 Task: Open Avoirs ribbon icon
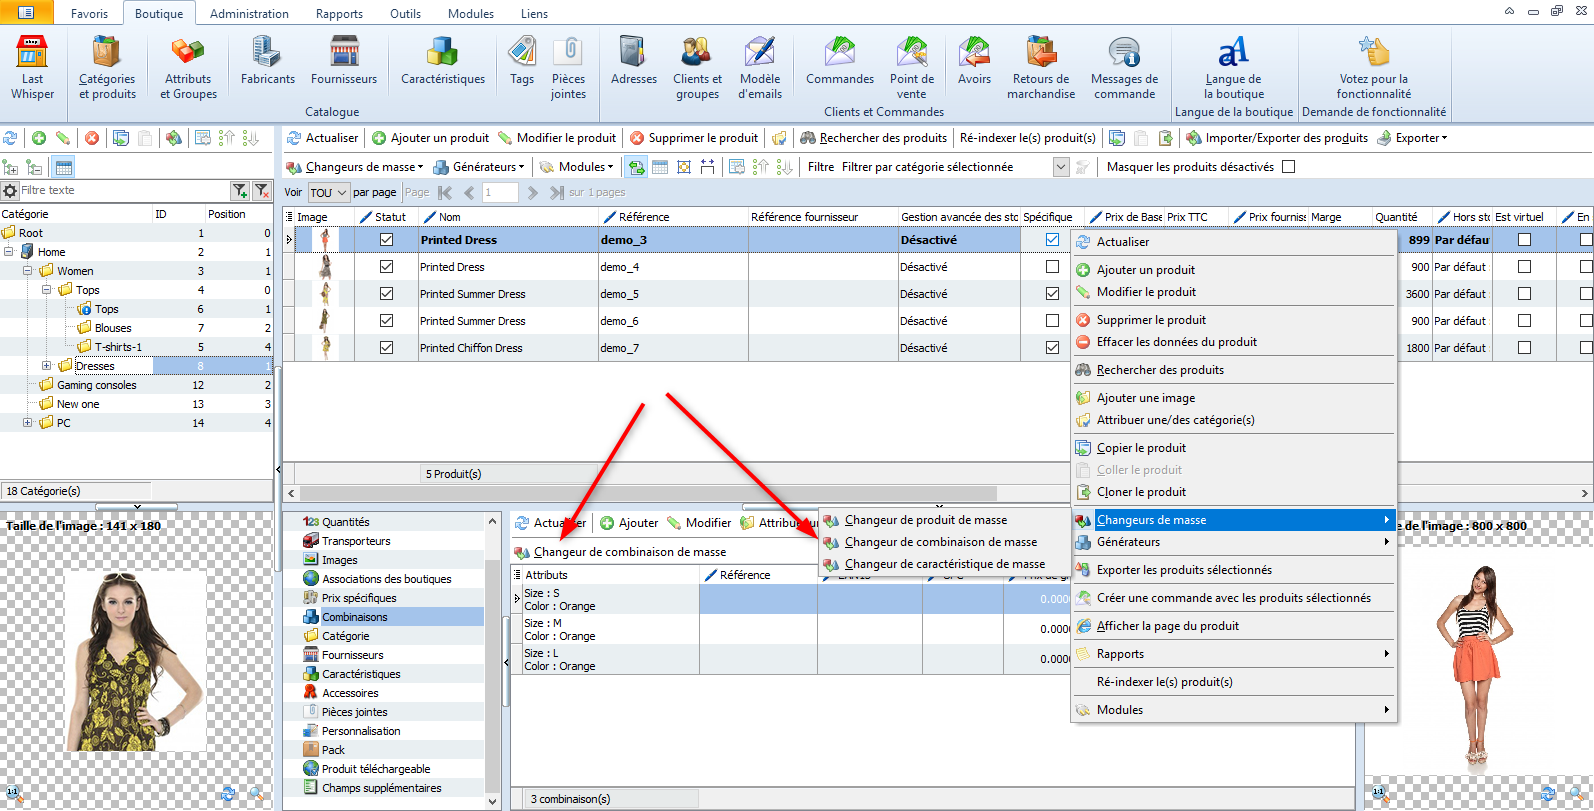pyautogui.click(x=974, y=60)
